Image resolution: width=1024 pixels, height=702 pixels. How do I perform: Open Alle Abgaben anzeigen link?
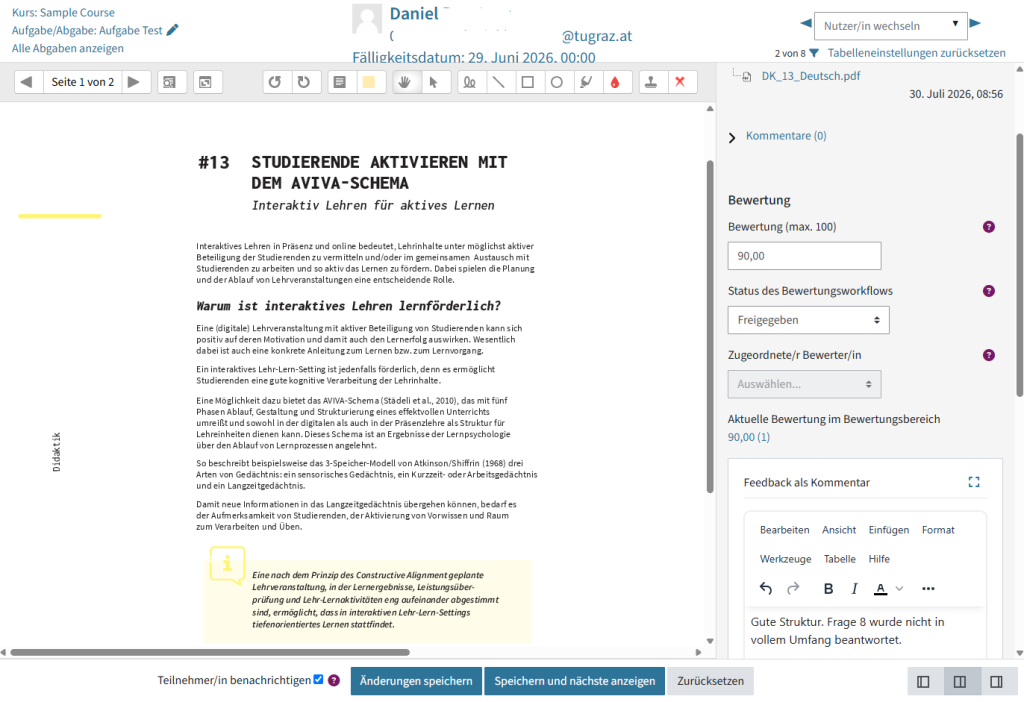[67, 48]
